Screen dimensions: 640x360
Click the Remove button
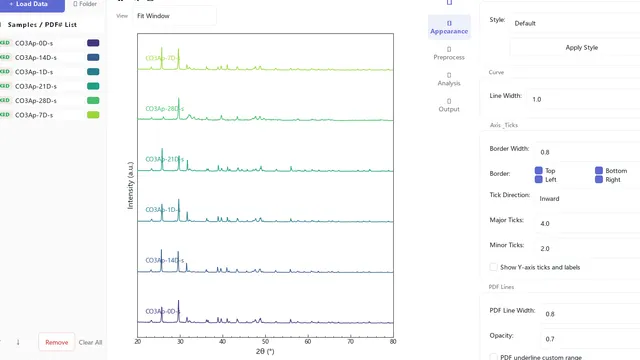pyautogui.click(x=57, y=342)
